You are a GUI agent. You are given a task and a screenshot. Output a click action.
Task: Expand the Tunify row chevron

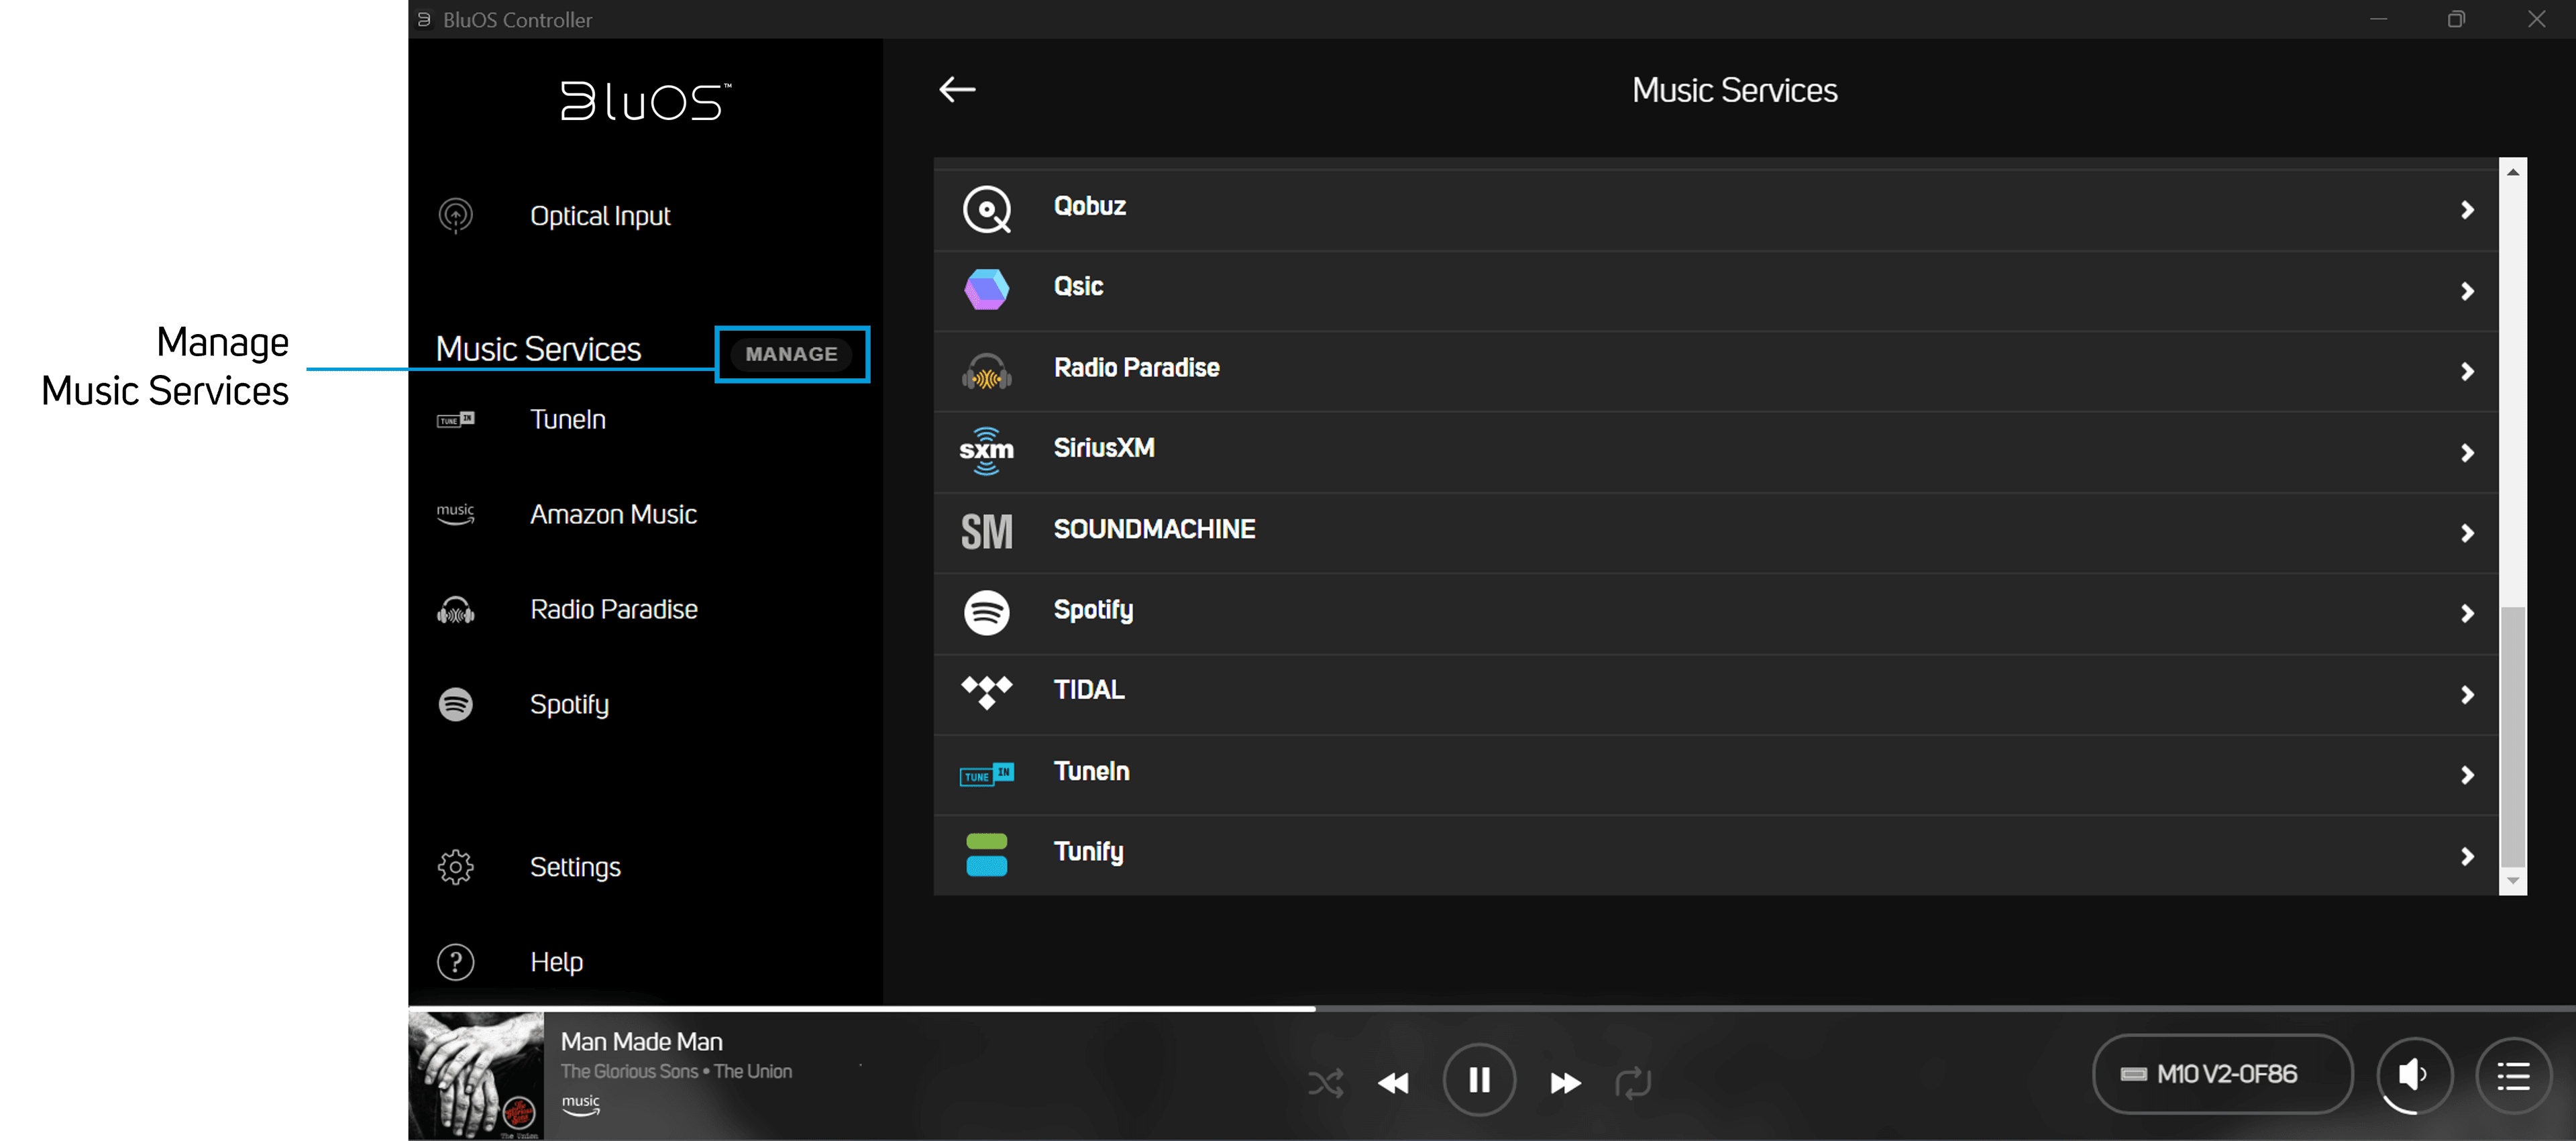pos(2467,857)
